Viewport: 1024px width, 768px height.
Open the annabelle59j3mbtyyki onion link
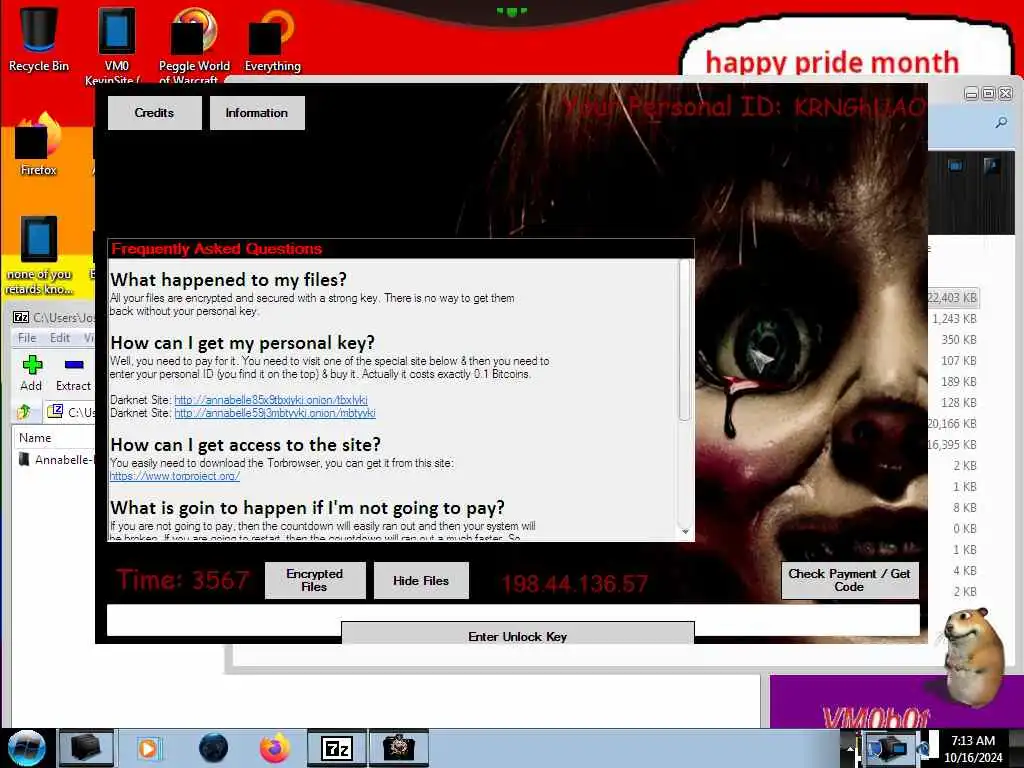pyautogui.click(x=274, y=413)
